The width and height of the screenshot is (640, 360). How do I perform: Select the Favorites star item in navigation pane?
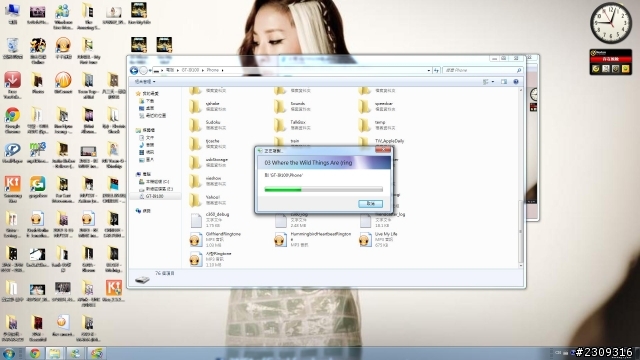point(147,93)
